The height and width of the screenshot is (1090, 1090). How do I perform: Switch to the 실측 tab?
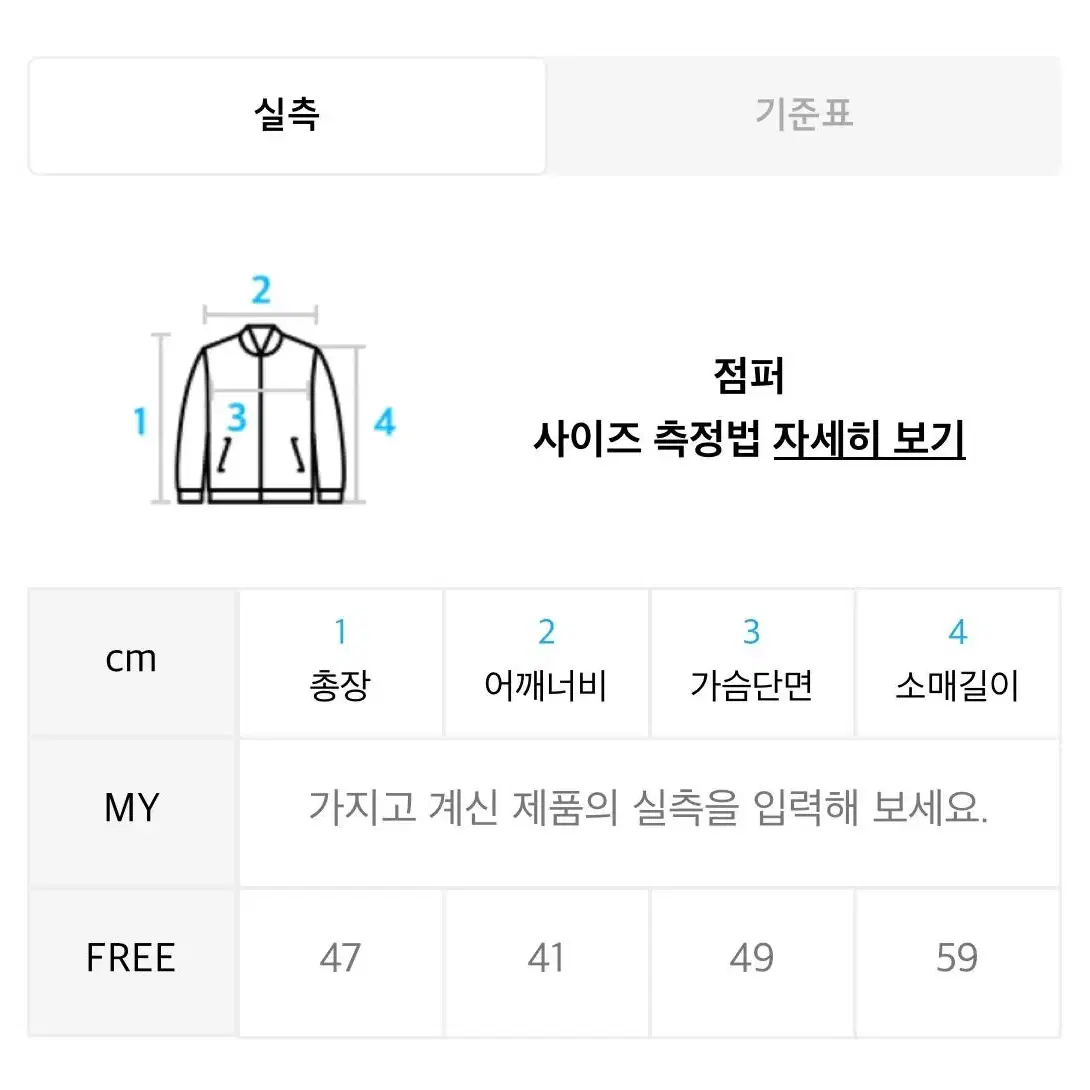[x=286, y=115]
